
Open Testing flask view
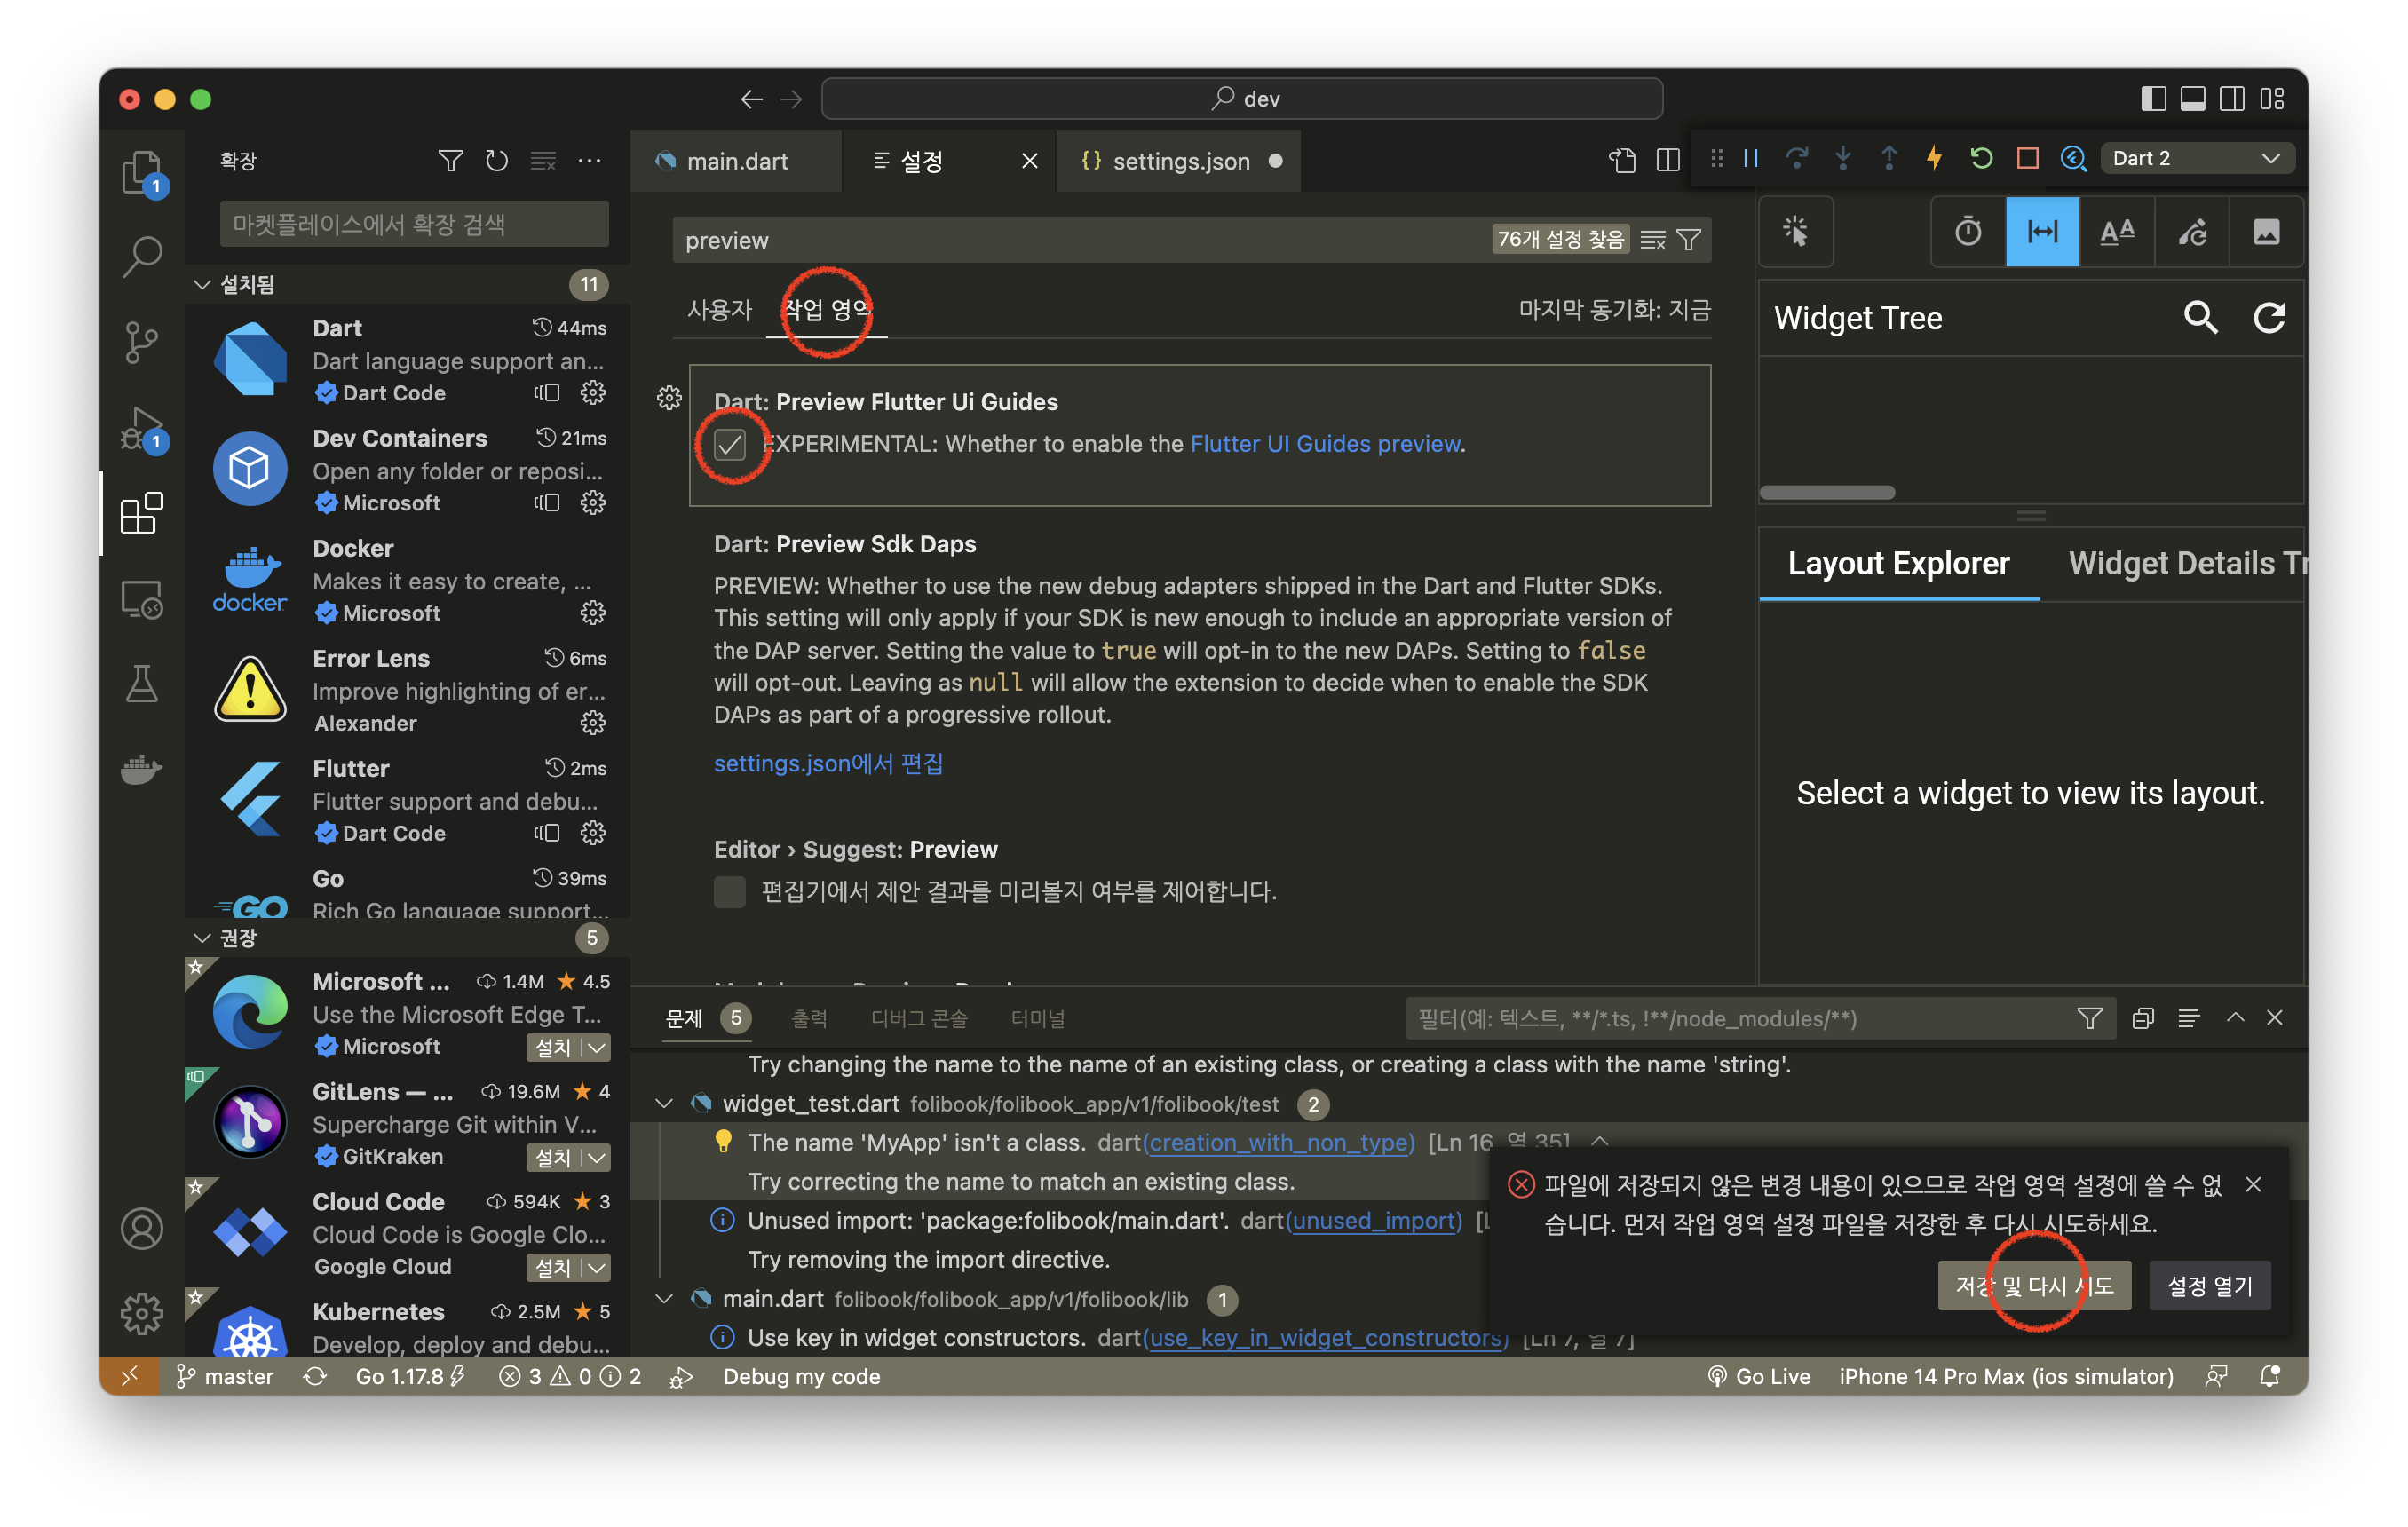pos(141,684)
